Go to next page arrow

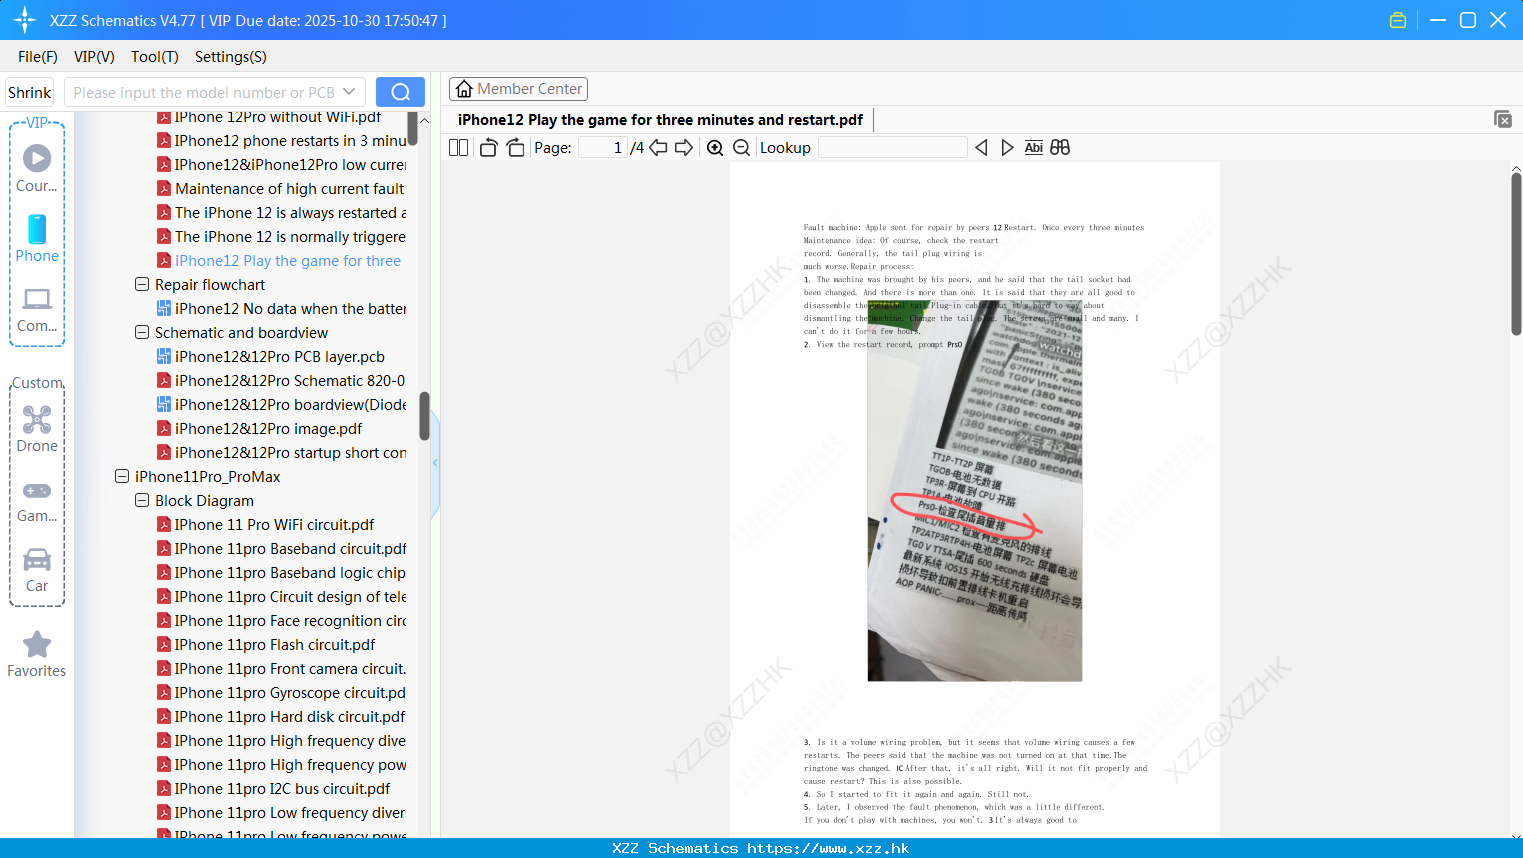684,148
